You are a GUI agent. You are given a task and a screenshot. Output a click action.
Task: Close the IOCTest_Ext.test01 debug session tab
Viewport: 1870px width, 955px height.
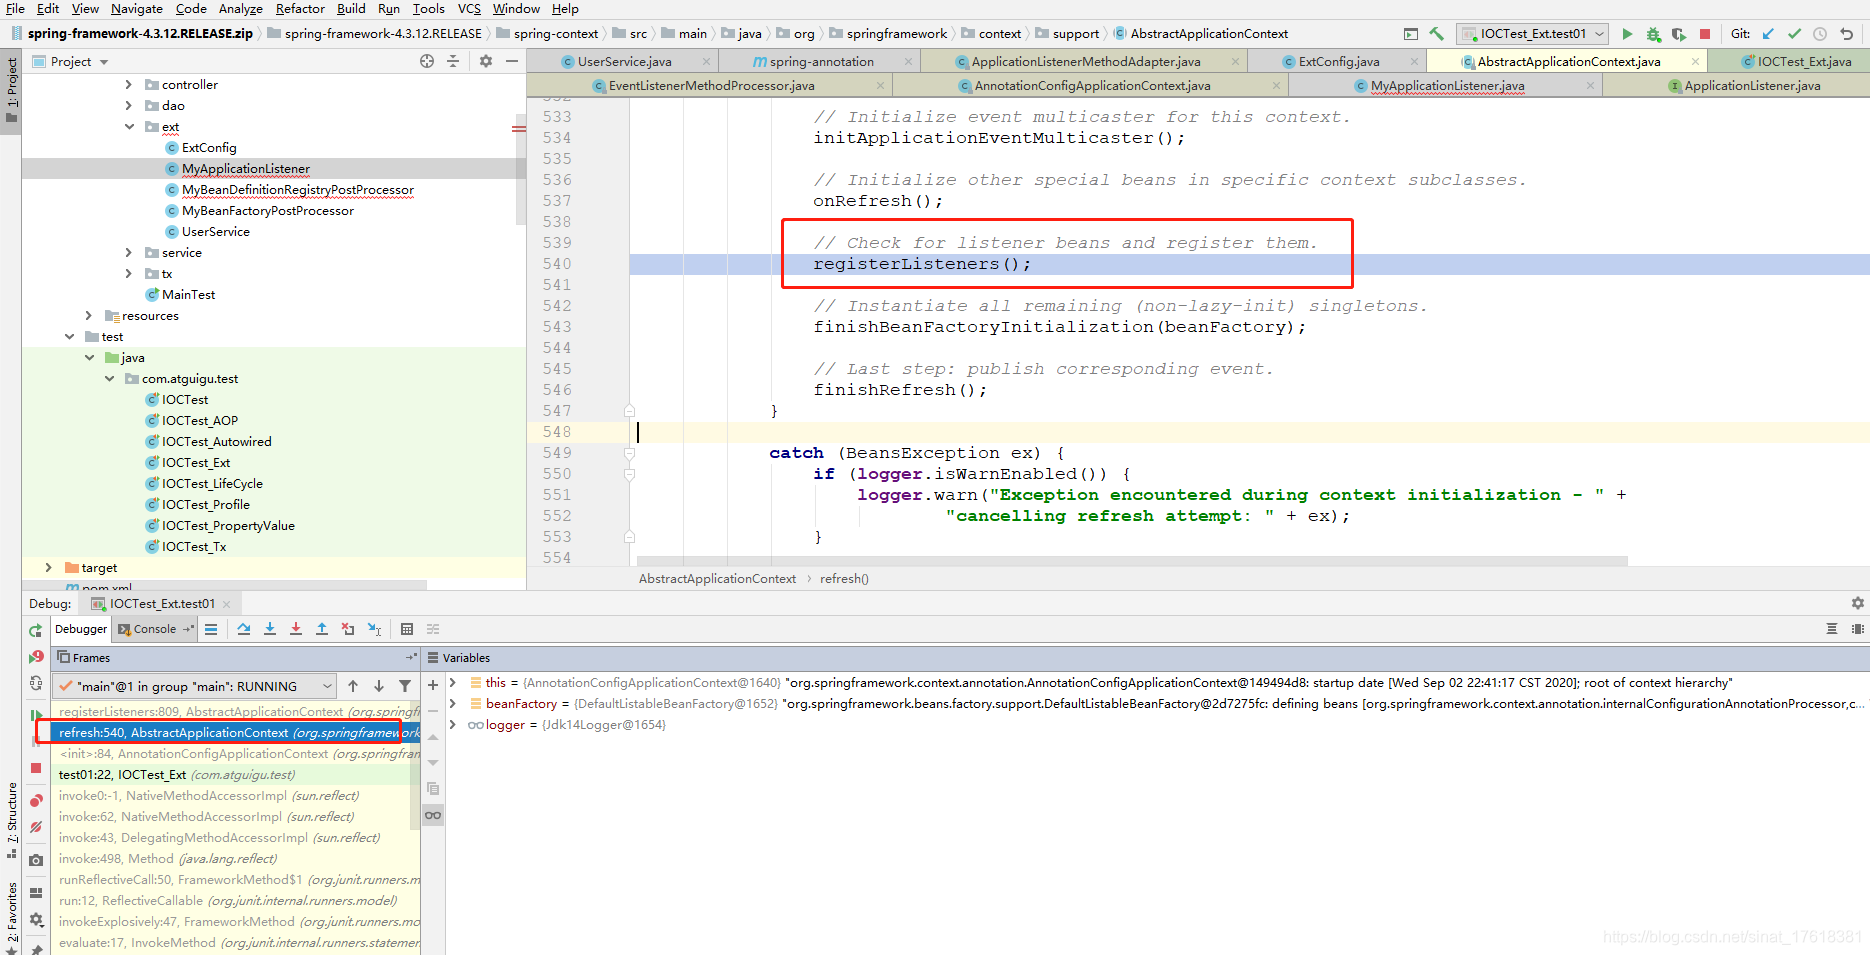point(226,604)
